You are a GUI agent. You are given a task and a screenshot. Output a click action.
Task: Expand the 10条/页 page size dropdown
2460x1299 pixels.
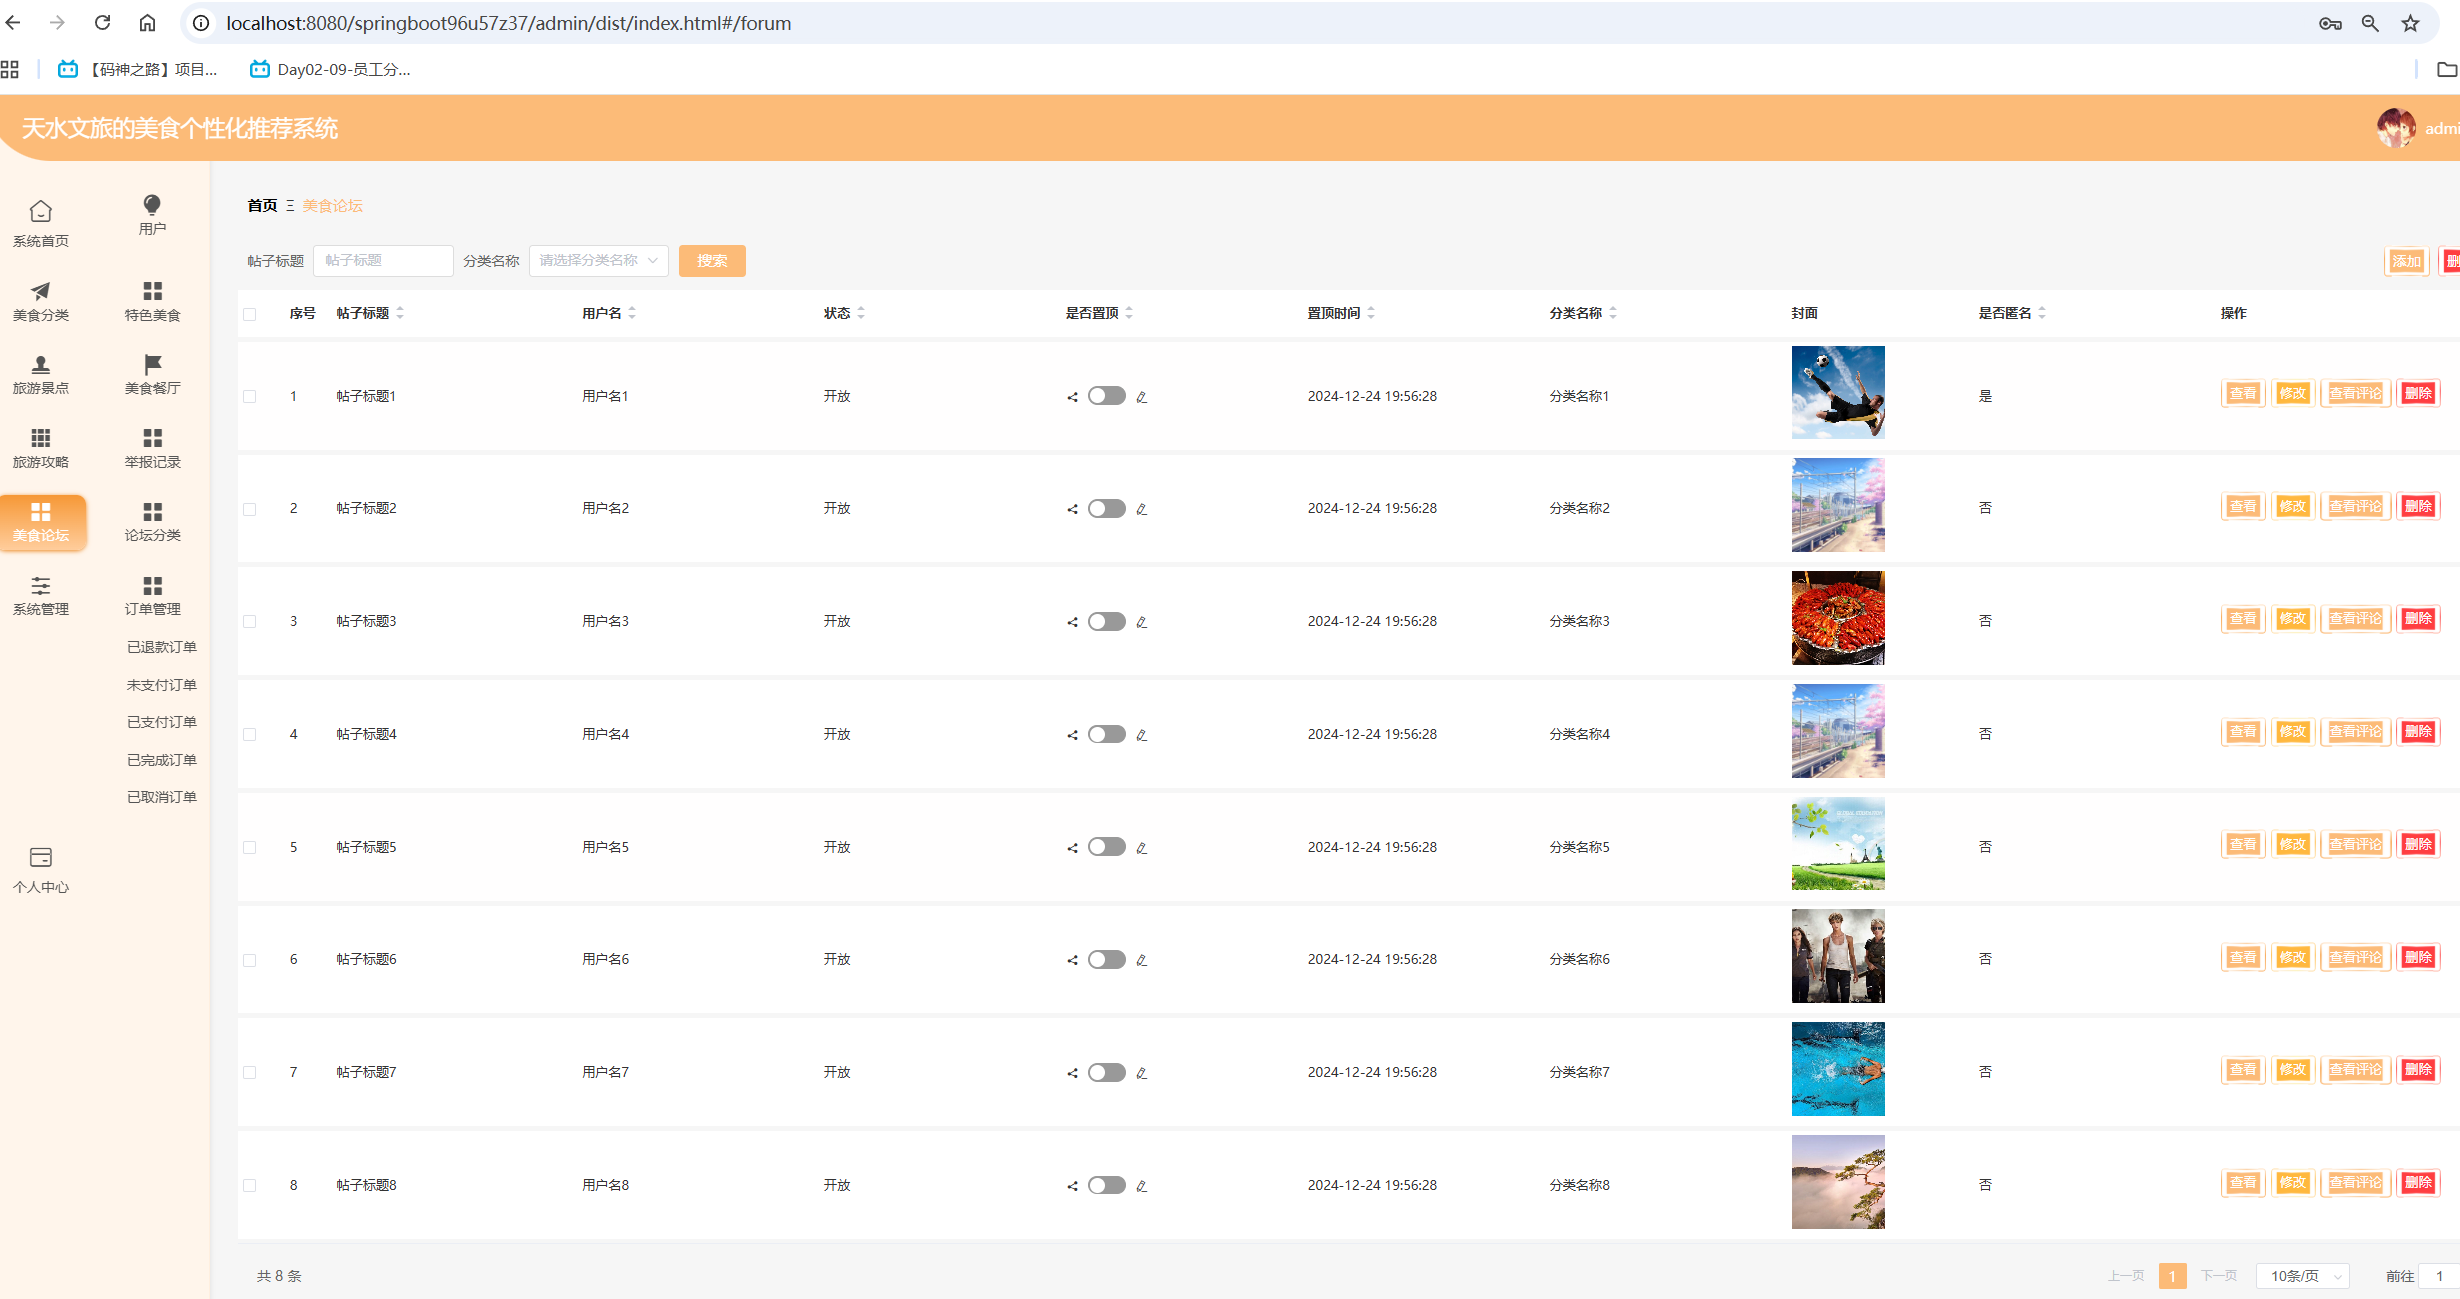pos(2303,1276)
